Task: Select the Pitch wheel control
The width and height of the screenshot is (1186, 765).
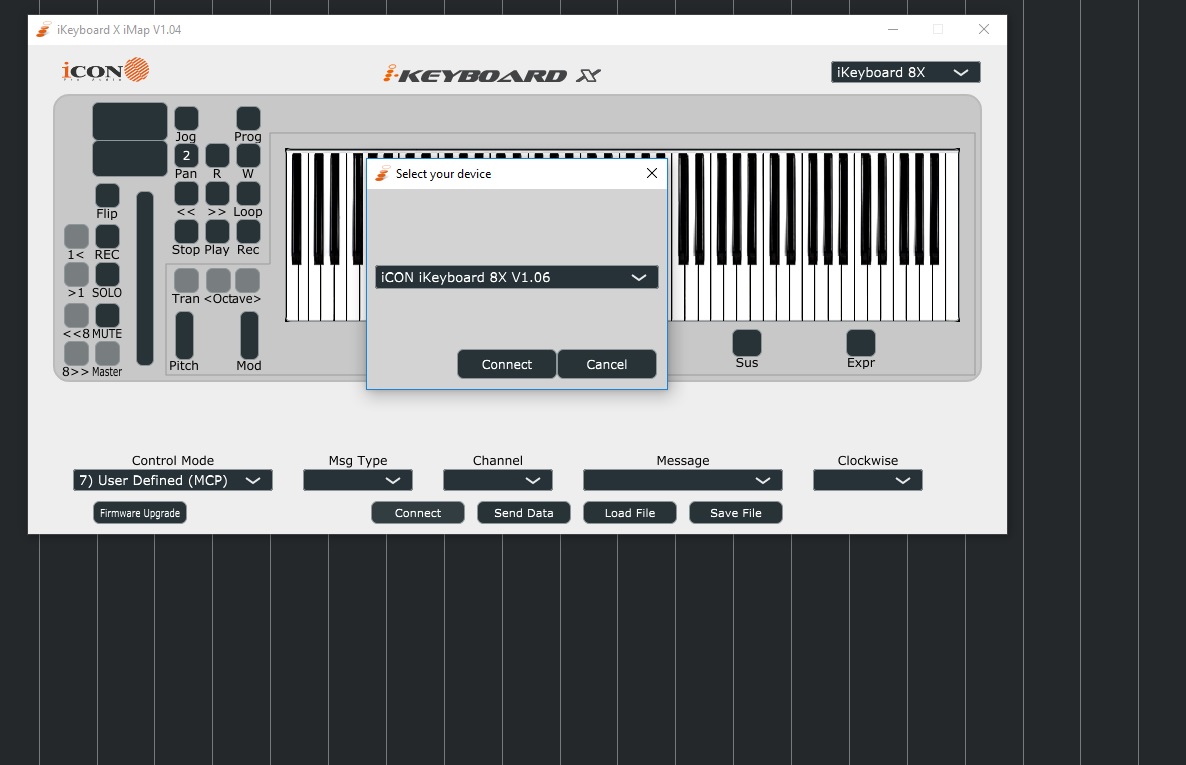Action: point(185,335)
